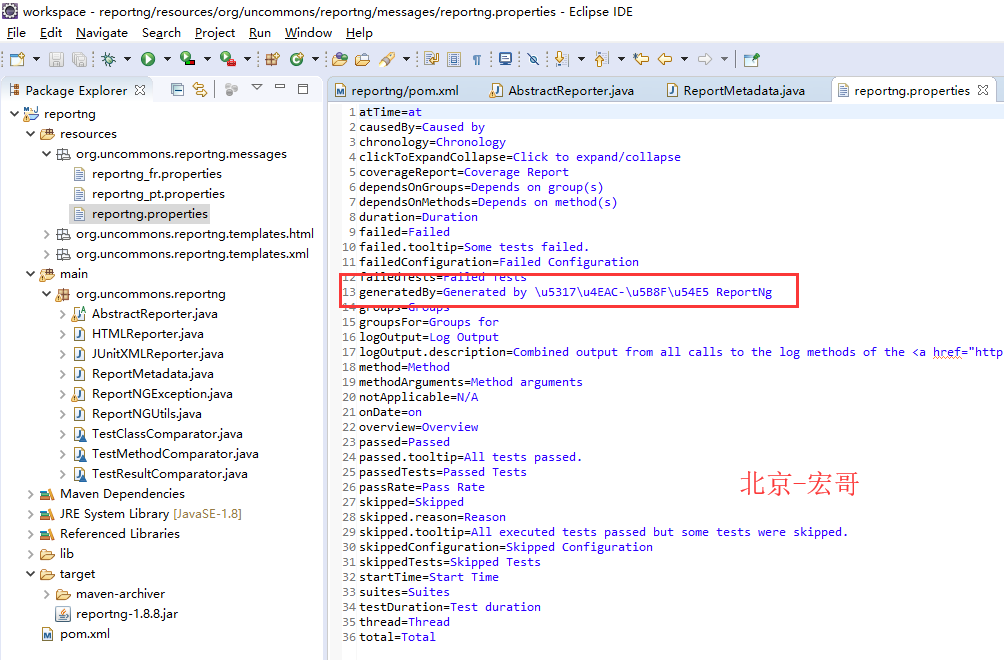The image size is (1004, 660).
Task: Select reportng_pt.properties file
Action: point(158,194)
